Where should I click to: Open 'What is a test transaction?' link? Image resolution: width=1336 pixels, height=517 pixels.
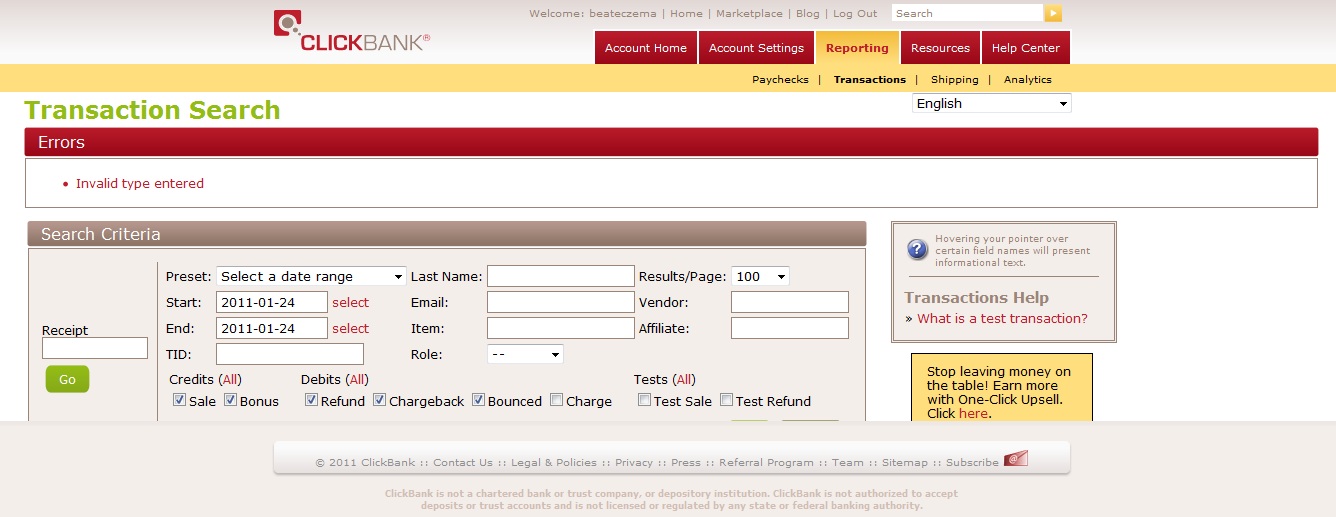[1002, 319]
